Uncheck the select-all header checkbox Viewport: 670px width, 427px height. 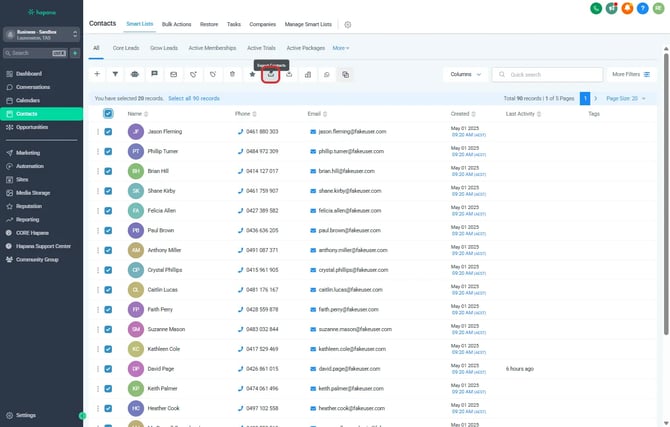(x=108, y=114)
